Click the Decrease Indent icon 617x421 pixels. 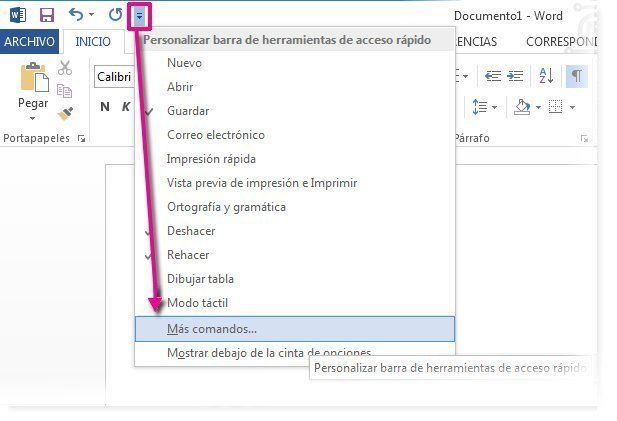click(x=492, y=76)
